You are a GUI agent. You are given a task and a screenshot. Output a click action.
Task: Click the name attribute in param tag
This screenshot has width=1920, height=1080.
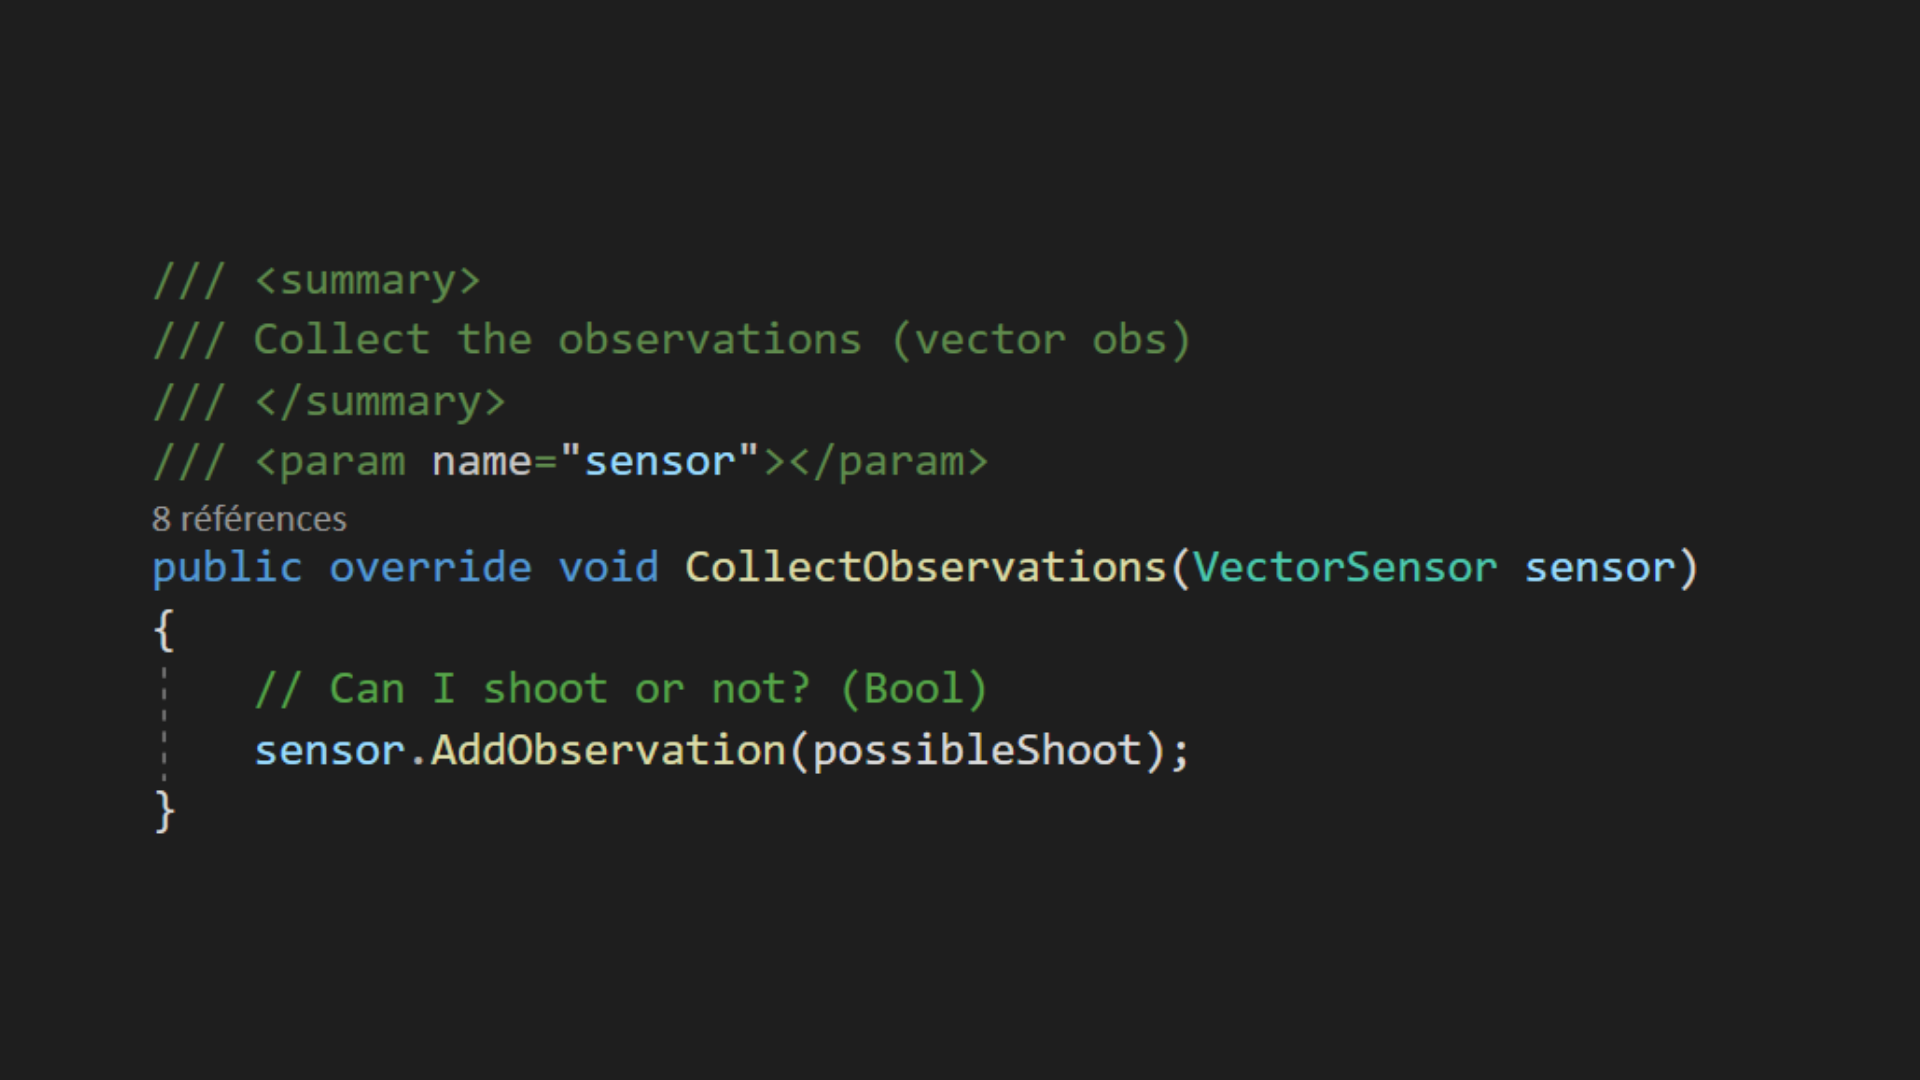[x=481, y=462]
